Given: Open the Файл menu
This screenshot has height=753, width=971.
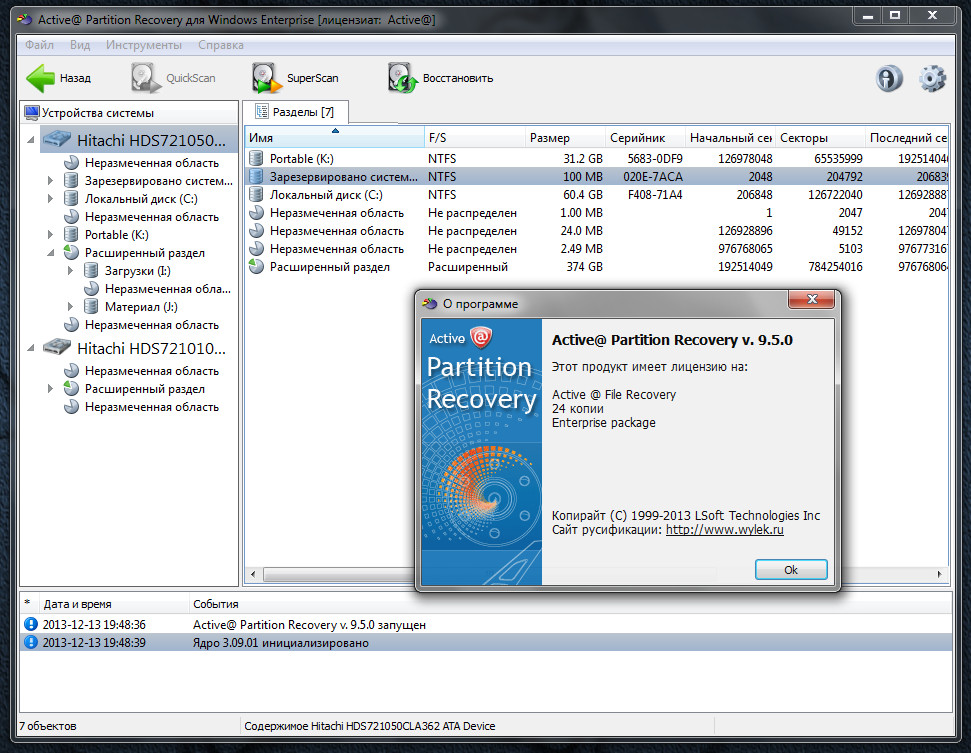Looking at the screenshot, I should [40, 45].
